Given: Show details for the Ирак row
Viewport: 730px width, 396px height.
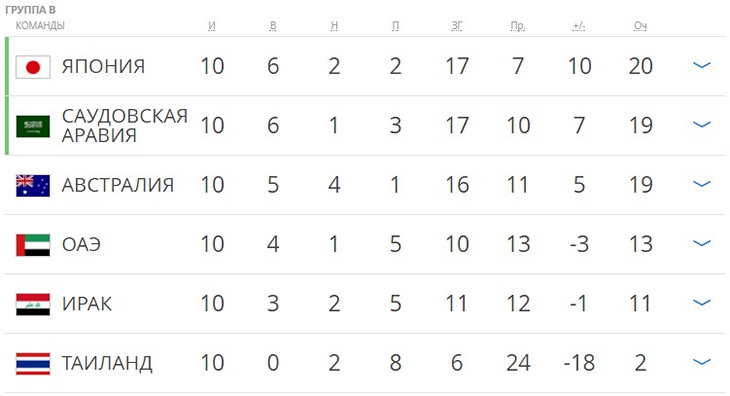Looking at the screenshot, I should [702, 302].
